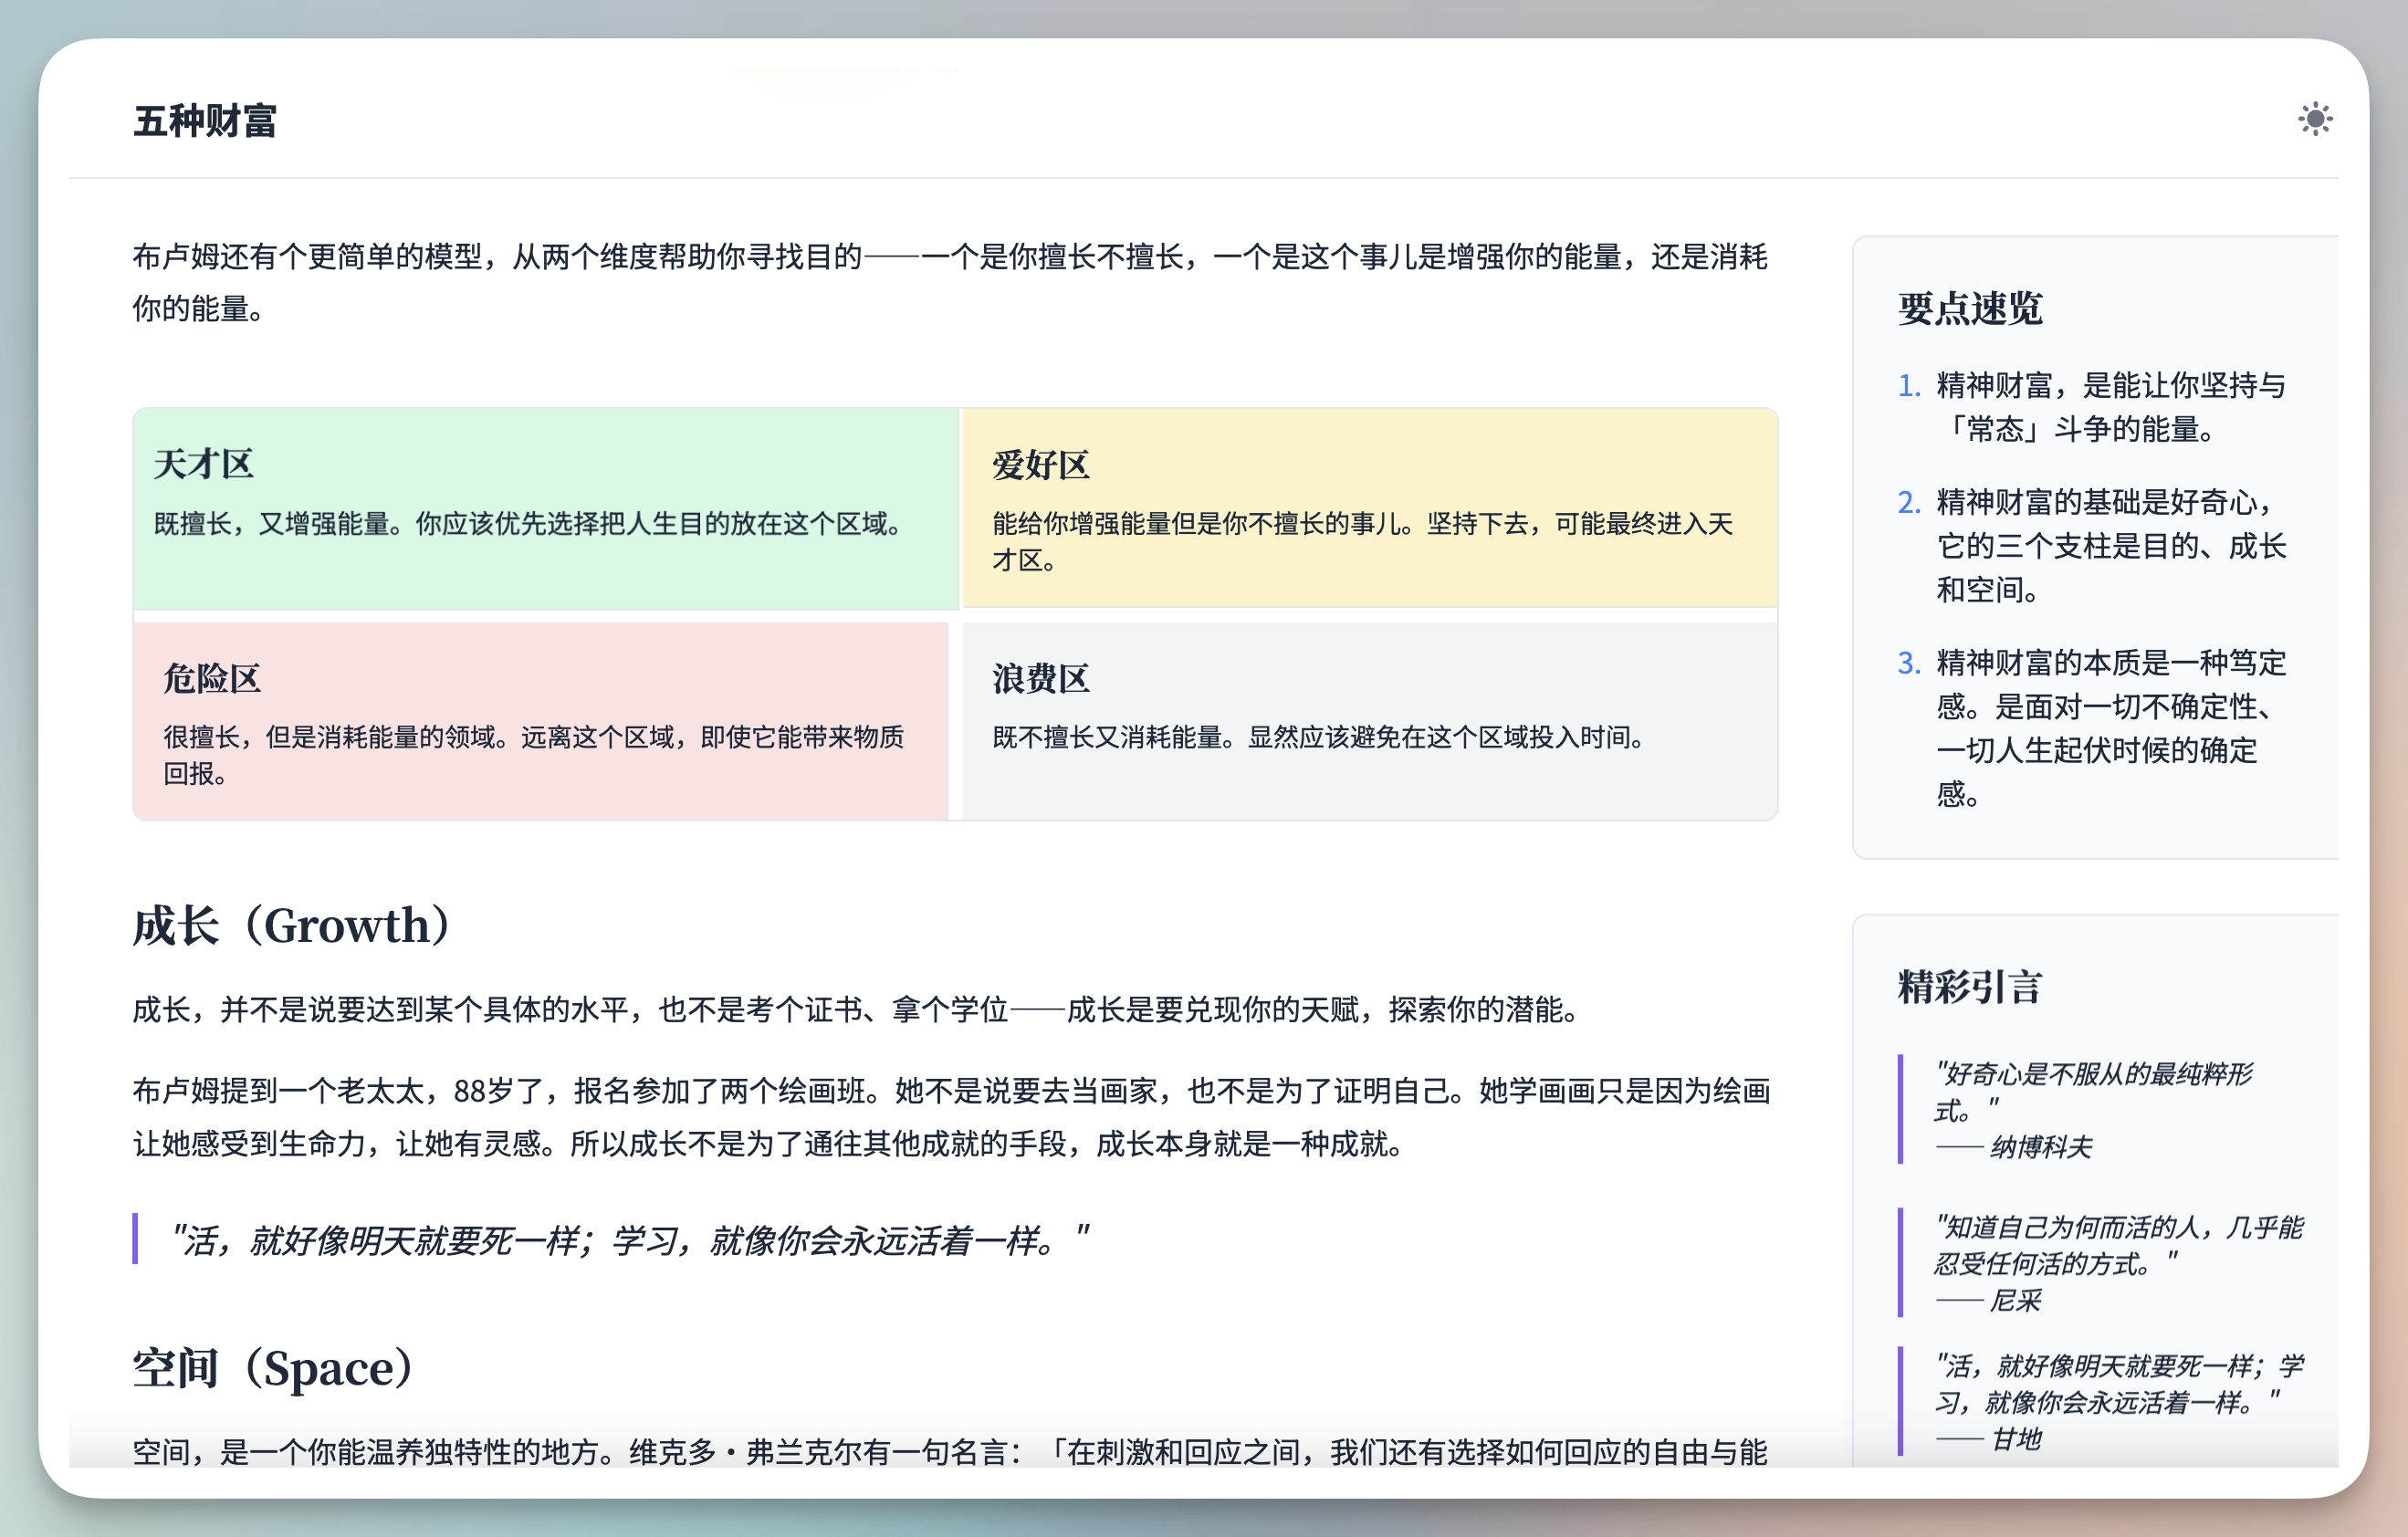The width and height of the screenshot is (2408, 1537).
Task: Click the 甘地 quote in sidebar
Action: click(2100, 1401)
